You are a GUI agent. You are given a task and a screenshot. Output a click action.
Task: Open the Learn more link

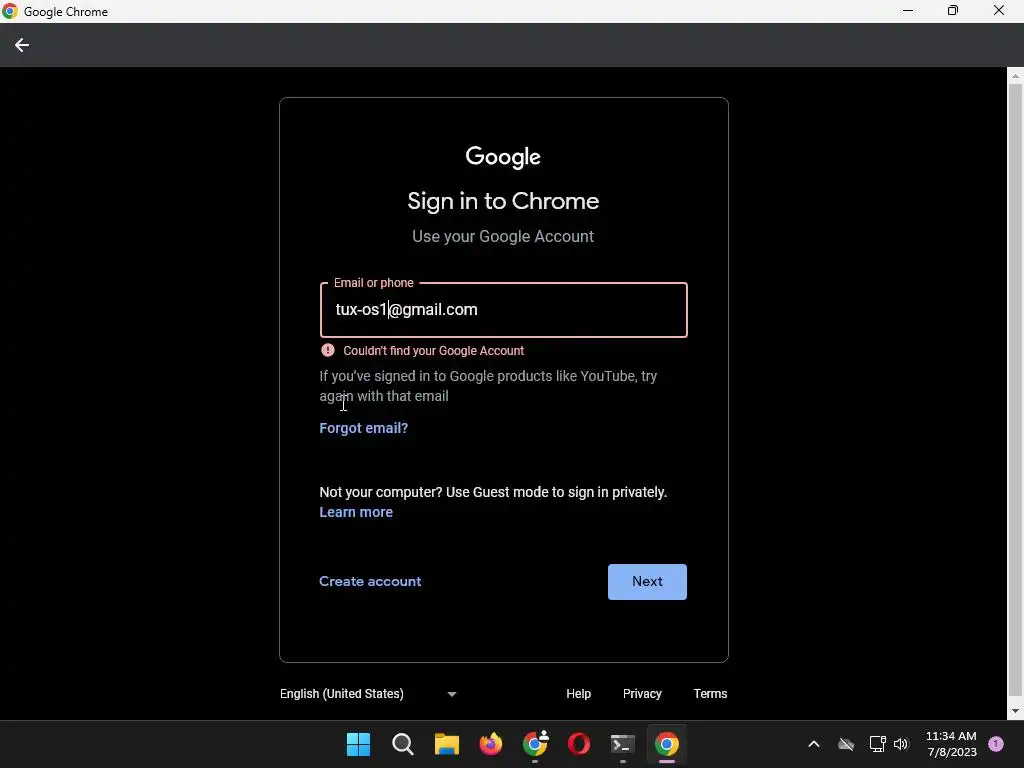pyautogui.click(x=356, y=512)
